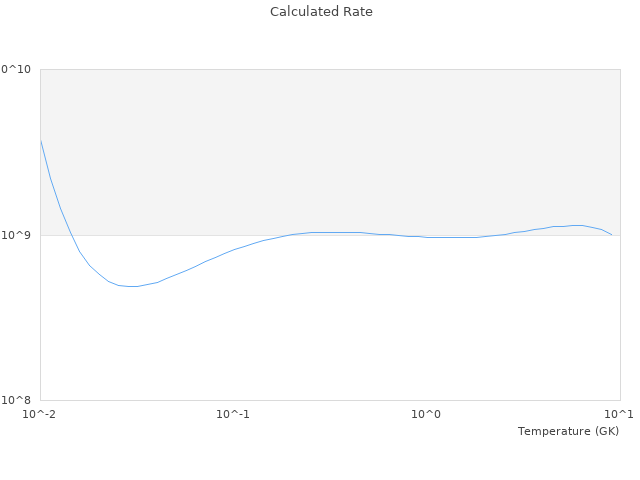Click the lowest dip of the blue curve
The image size is (640, 480).
(131, 286)
